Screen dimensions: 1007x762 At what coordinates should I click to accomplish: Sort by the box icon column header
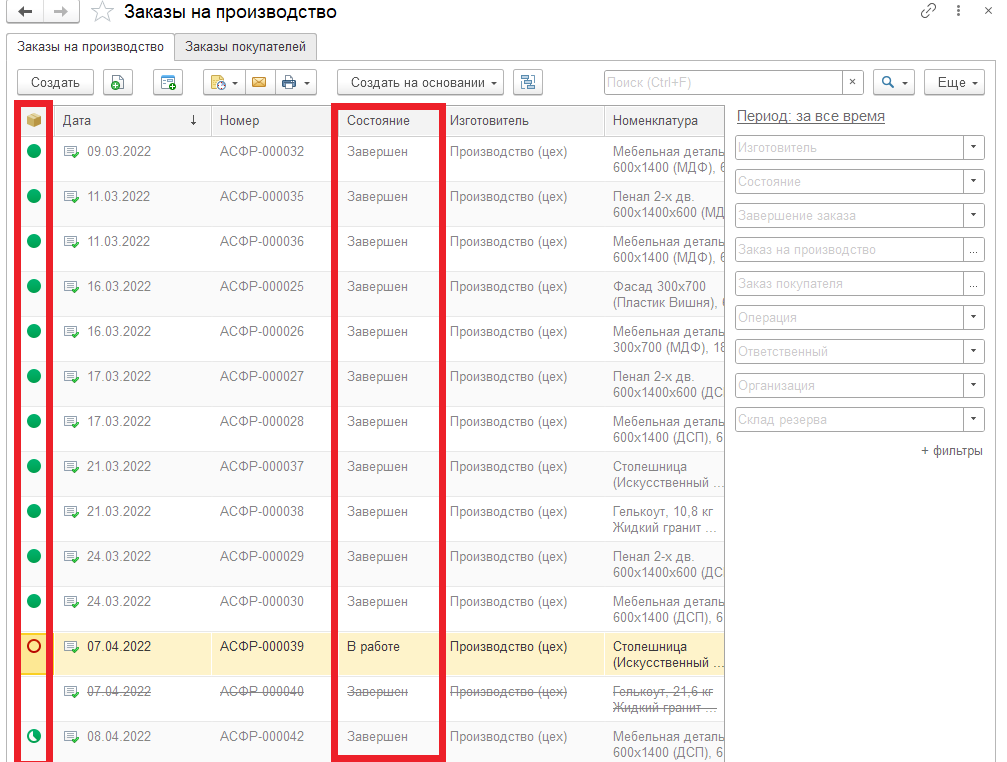pos(34,120)
